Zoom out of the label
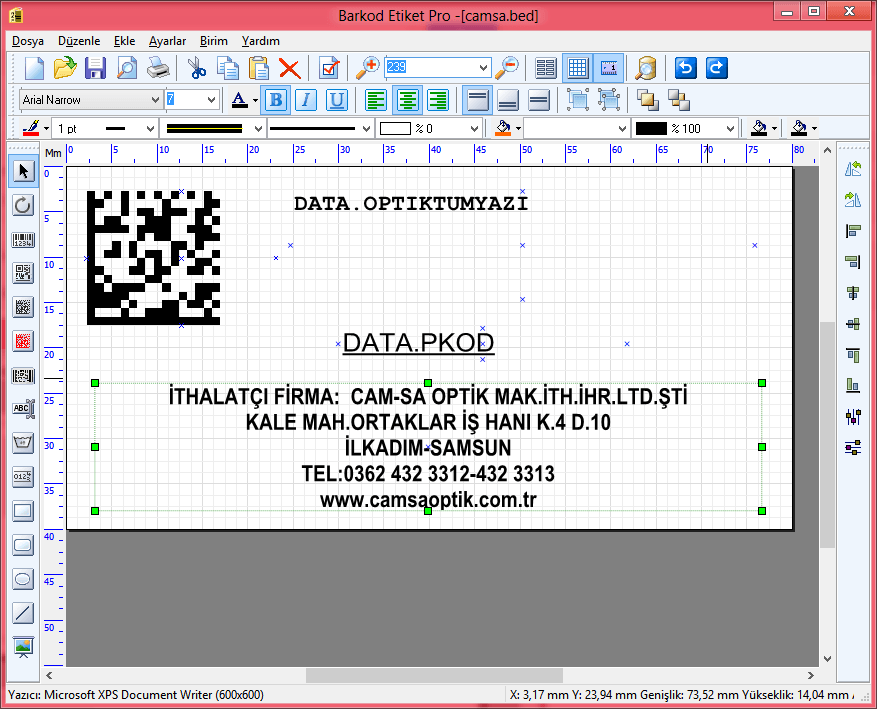This screenshot has height=709, width=877. coord(507,68)
